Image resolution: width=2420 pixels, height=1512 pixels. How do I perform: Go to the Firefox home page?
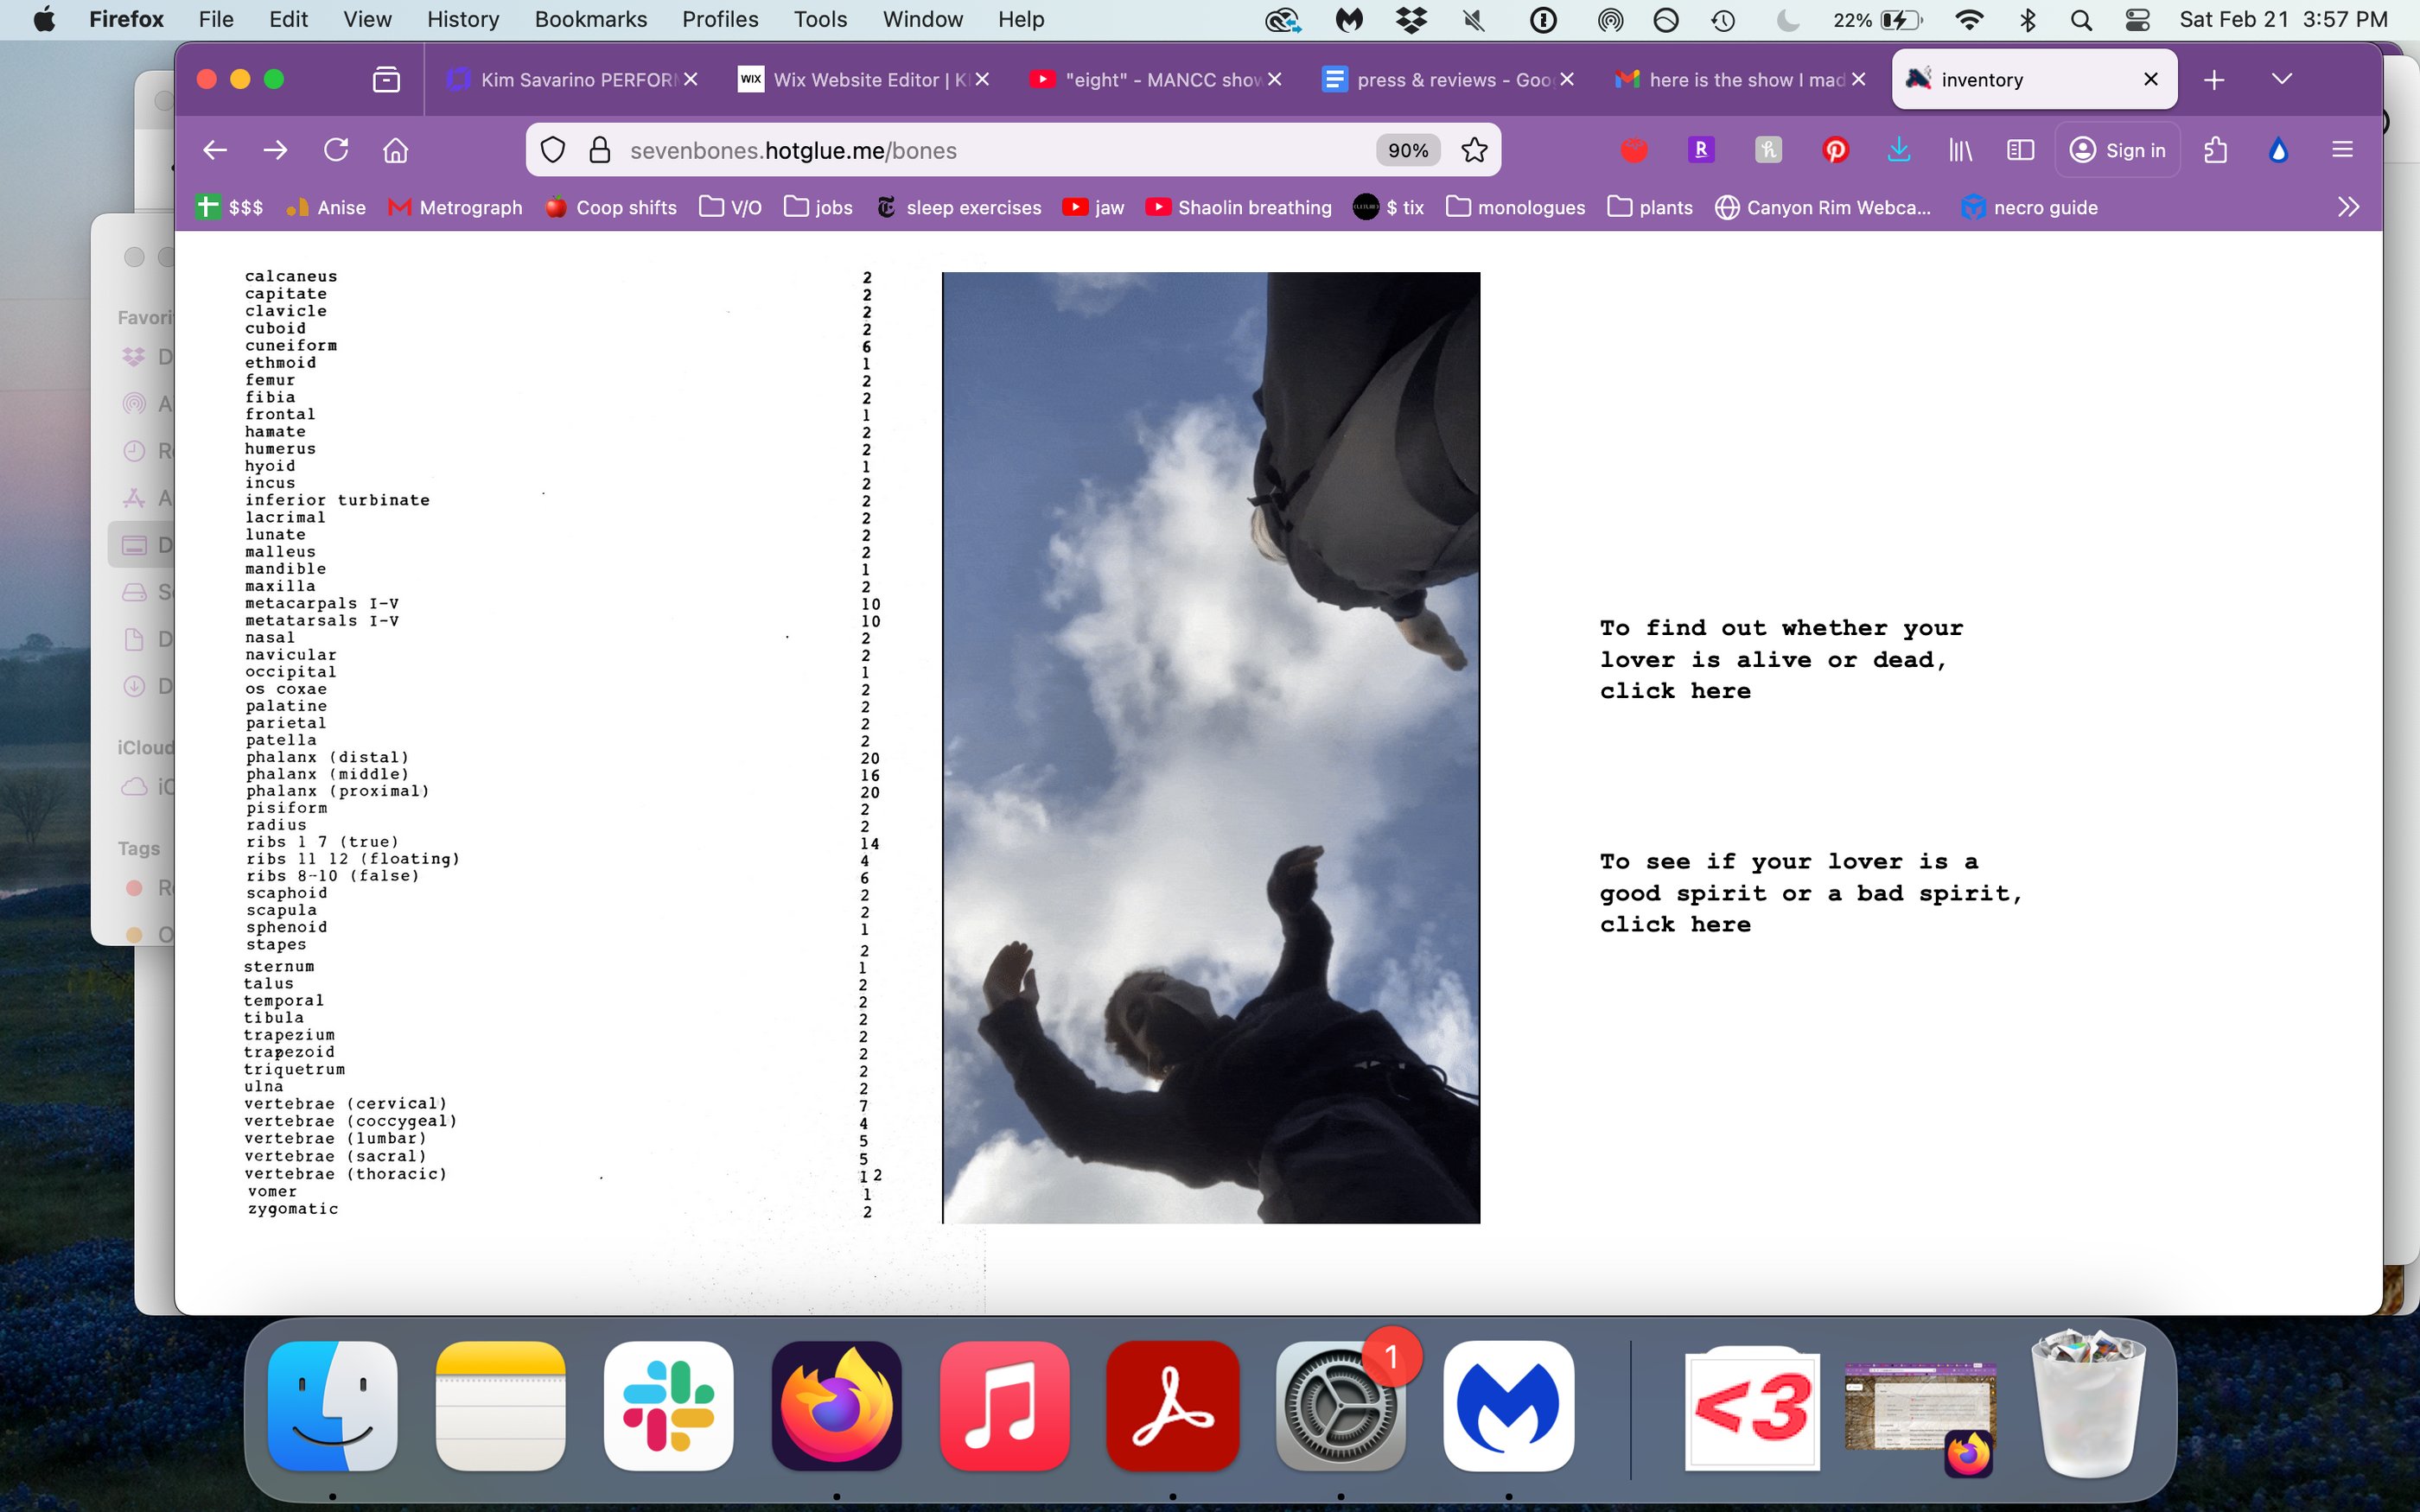[x=396, y=150]
